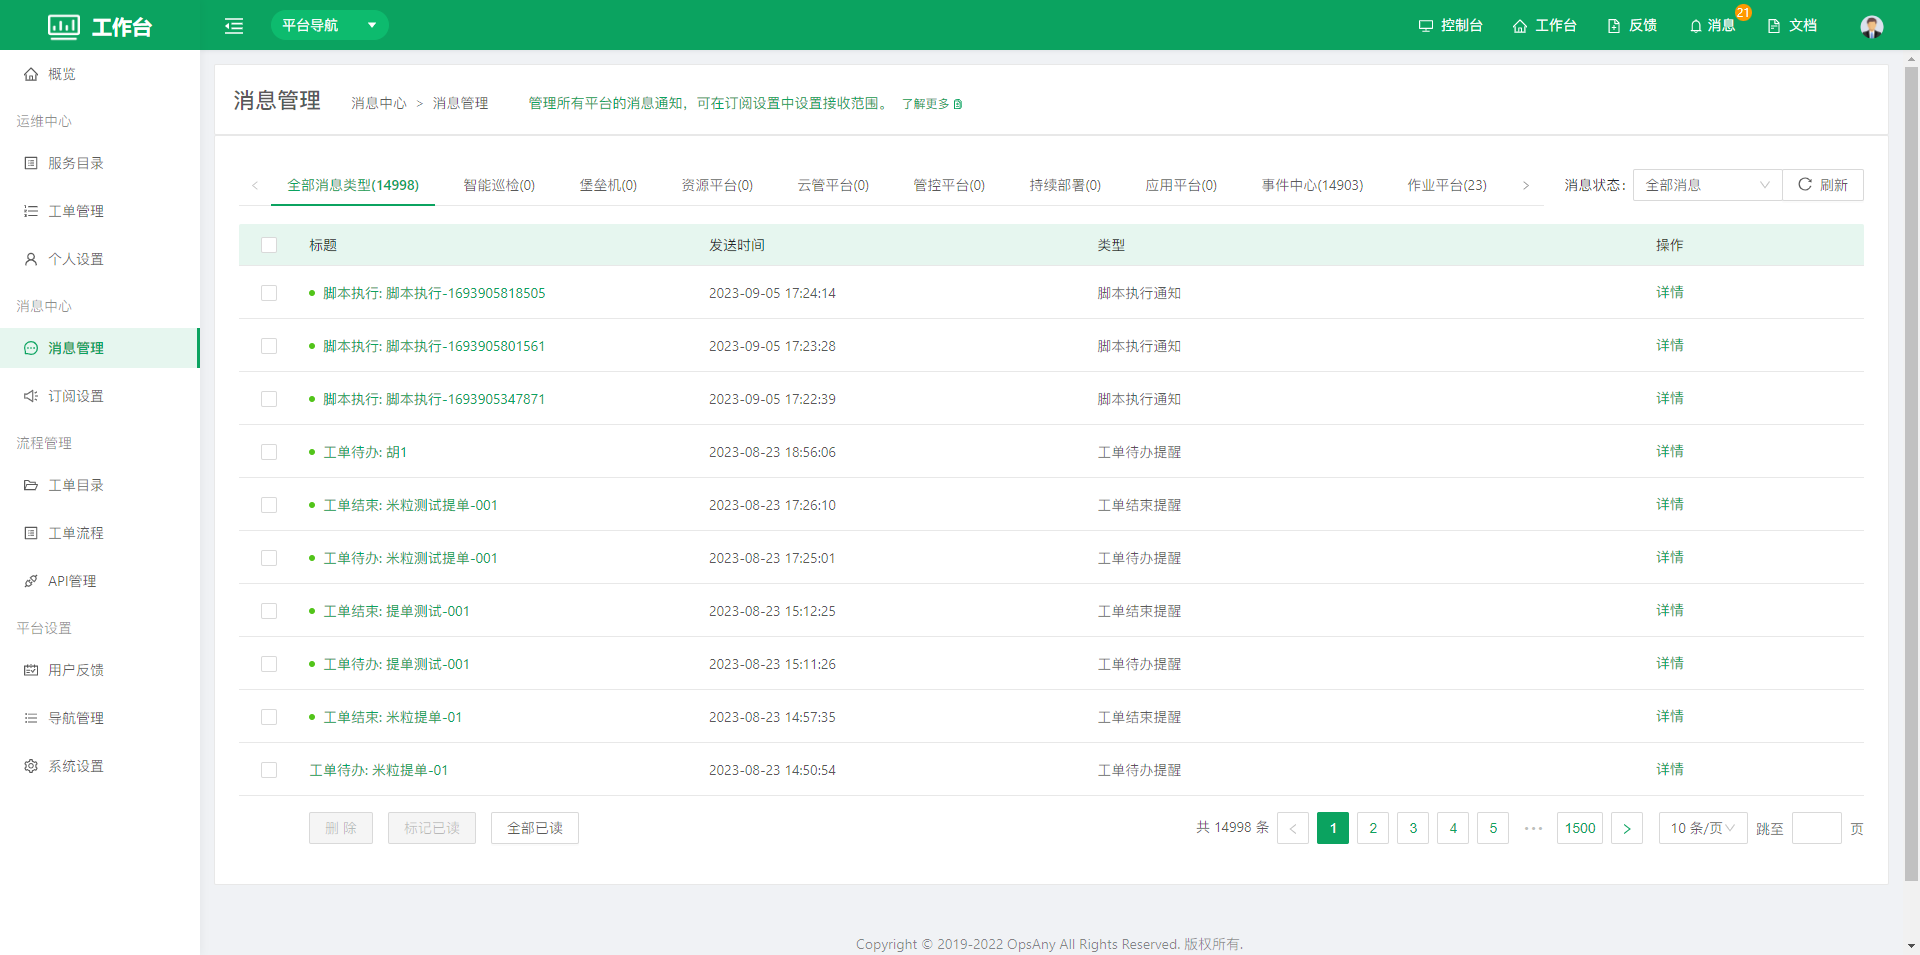Select checkbox for 工单结束: 米粒测试提单-001
The width and height of the screenshot is (1920, 955).
click(269, 505)
